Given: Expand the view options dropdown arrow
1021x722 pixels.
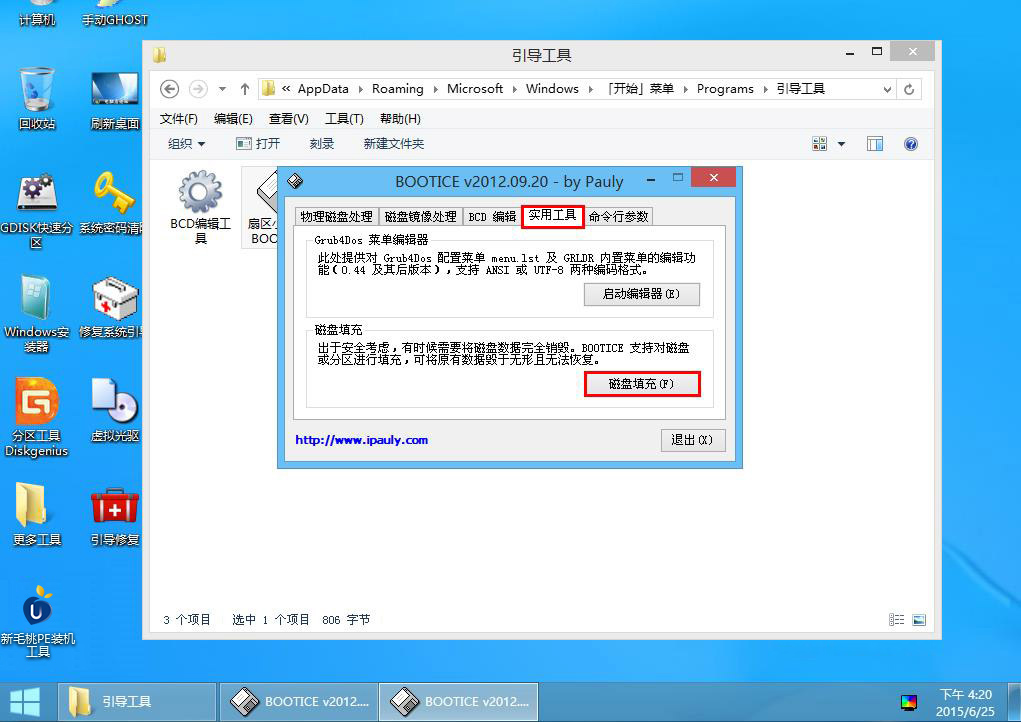Looking at the screenshot, I should coord(841,144).
